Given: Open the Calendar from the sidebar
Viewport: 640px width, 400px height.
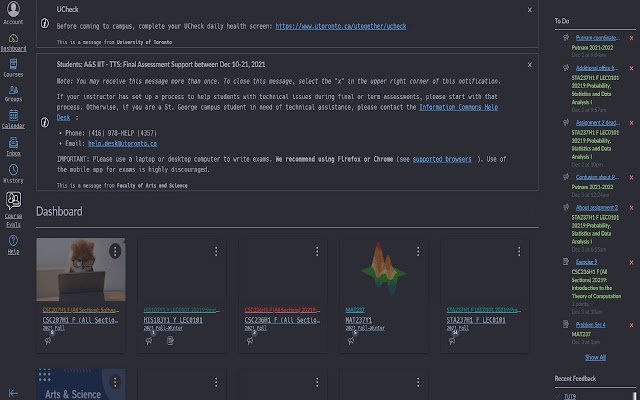Looking at the screenshot, I should coord(13,119).
